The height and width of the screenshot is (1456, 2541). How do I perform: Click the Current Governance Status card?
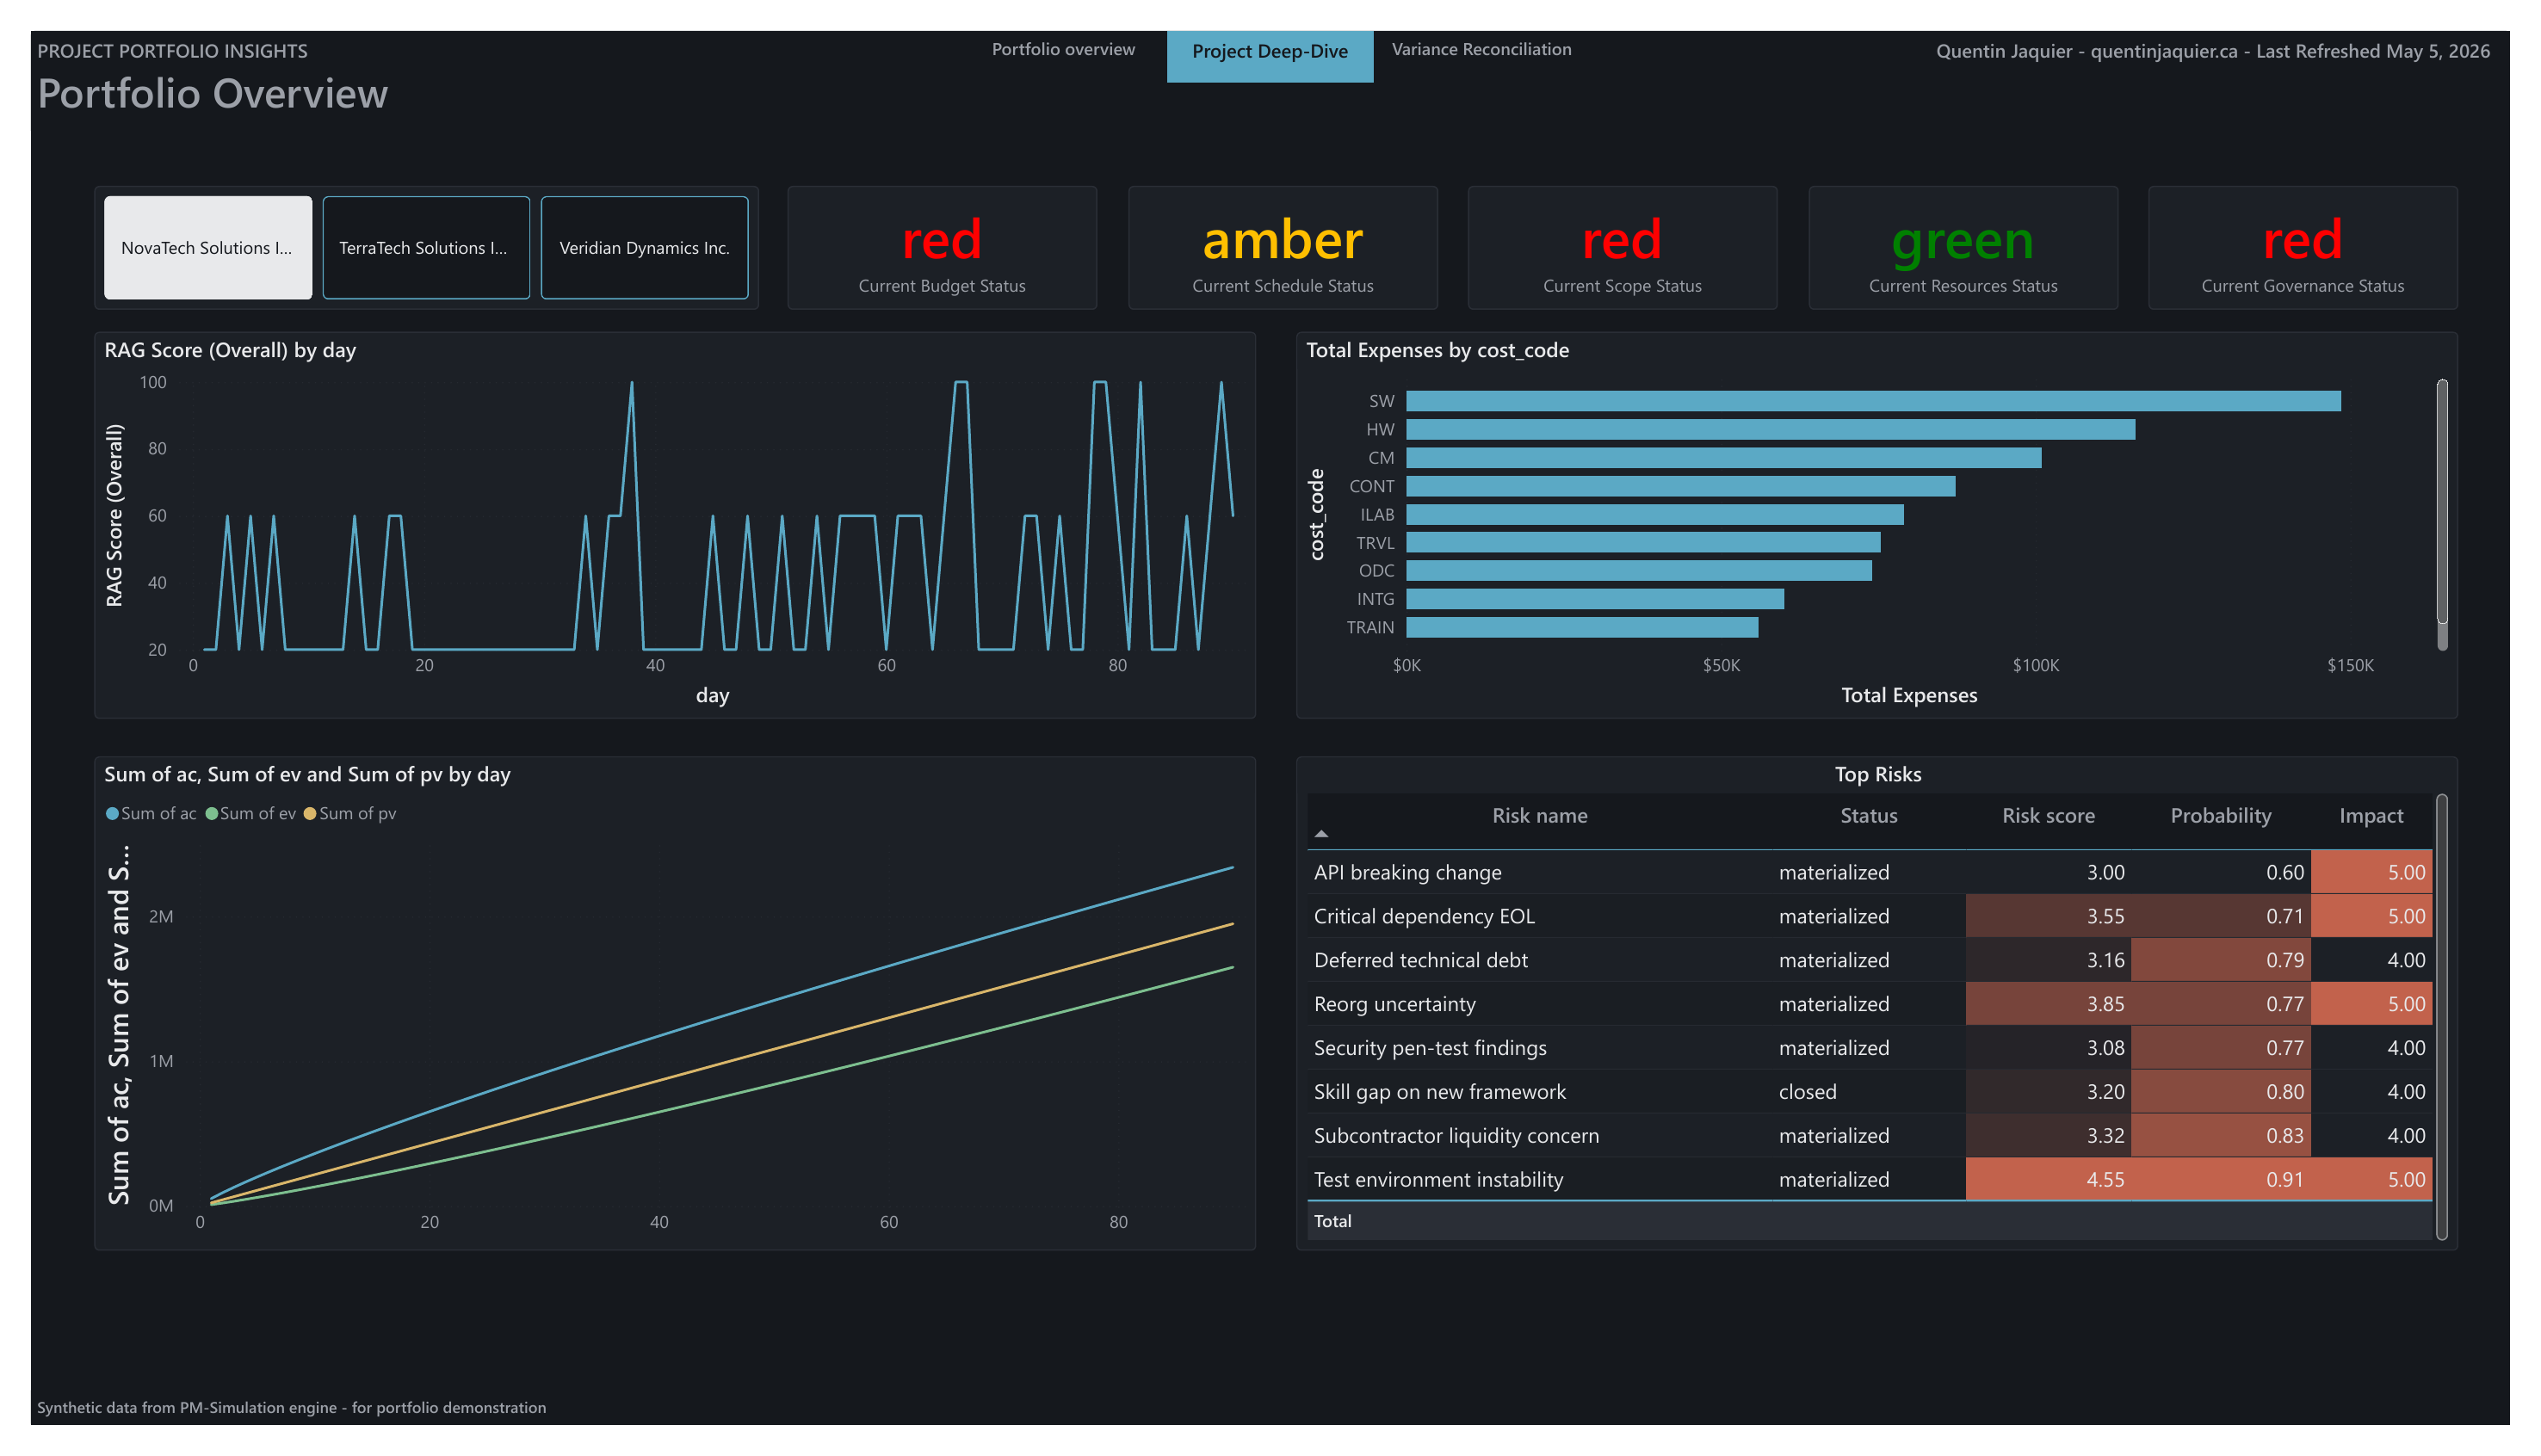[2302, 248]
